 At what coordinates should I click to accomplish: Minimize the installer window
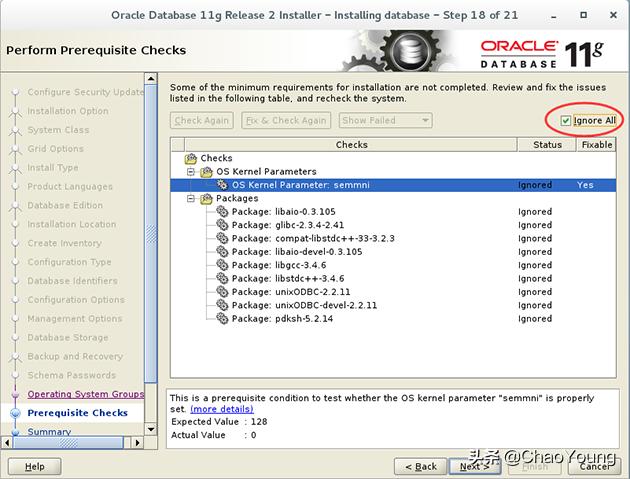554,16
